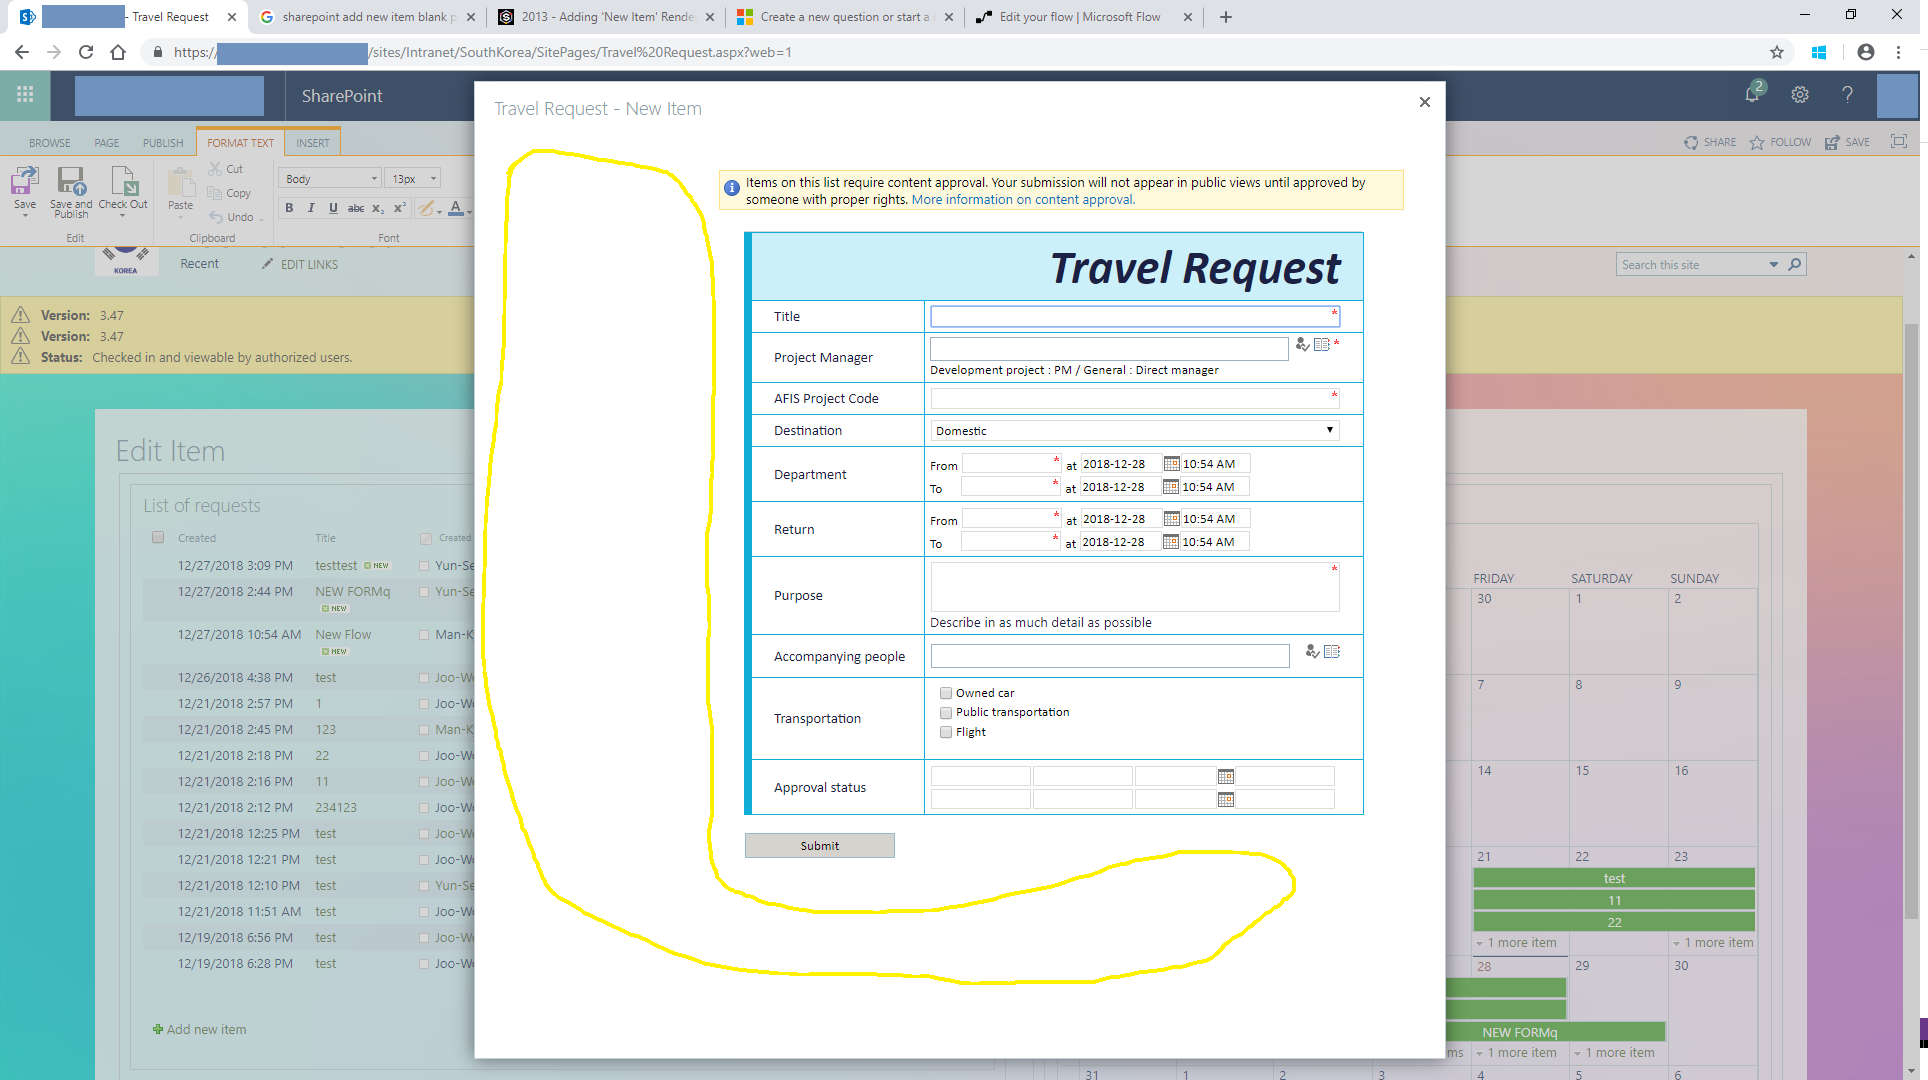Click into the Title input field
The height and width of the screenshot is (1080, 1928).
pos(1135,317)
